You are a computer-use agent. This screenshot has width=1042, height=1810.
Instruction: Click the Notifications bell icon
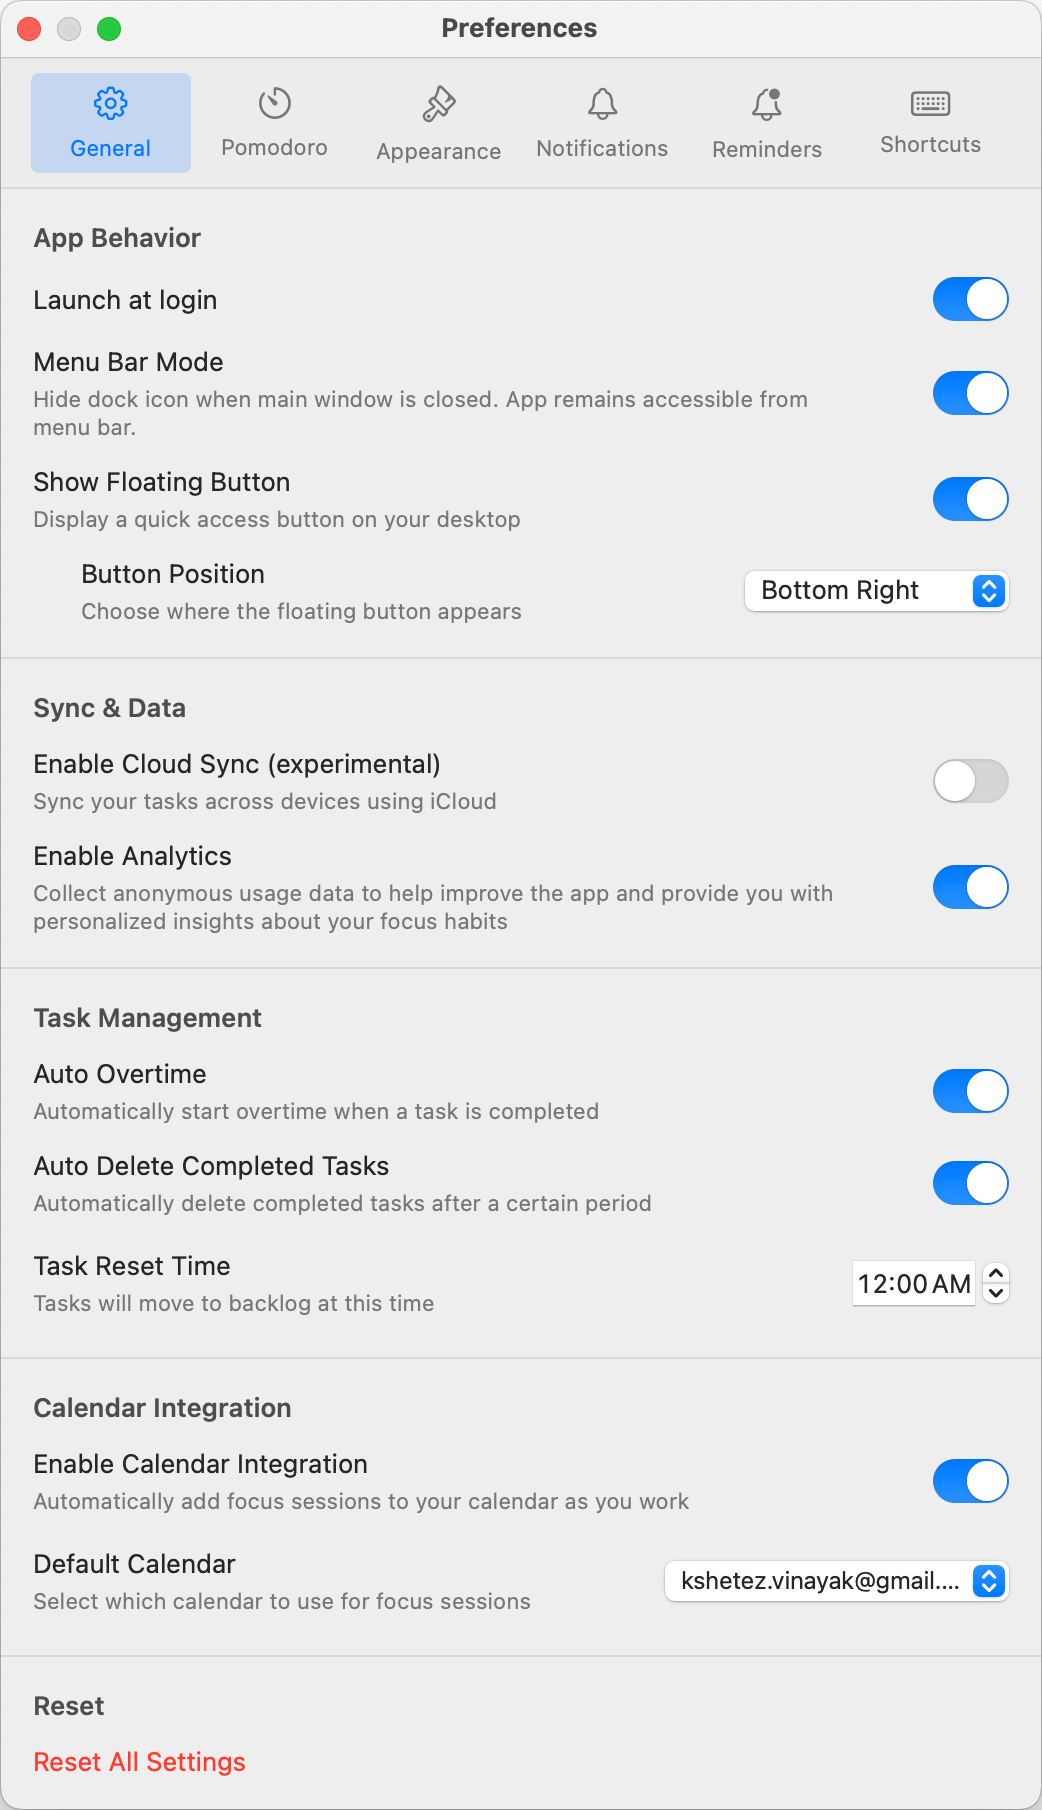pos(602,103)
